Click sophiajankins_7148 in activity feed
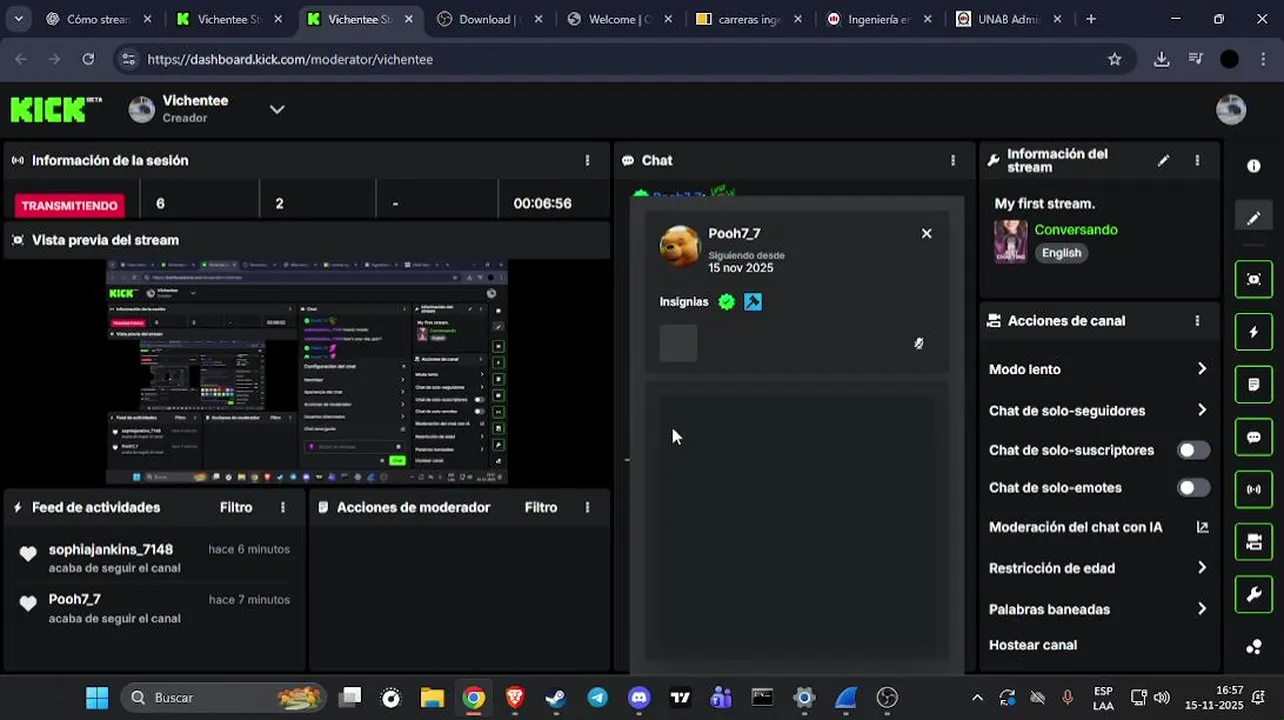Image resolution: width=1284 pixels, height=720 pixels. click(x=111, y=549)
